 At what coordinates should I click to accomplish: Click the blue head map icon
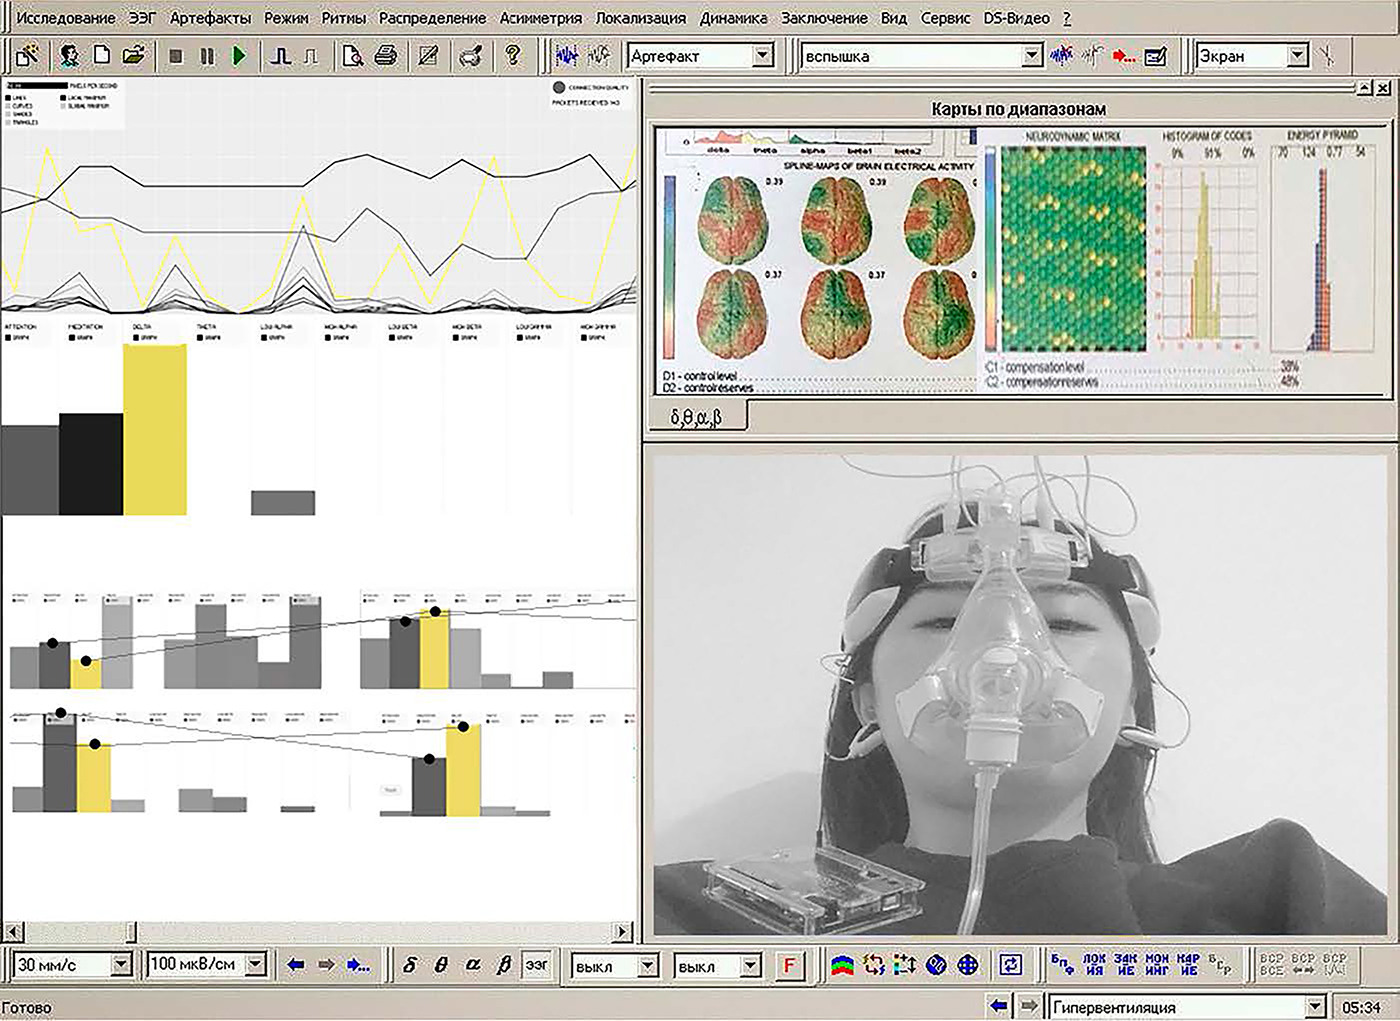[x=936, y=965]
